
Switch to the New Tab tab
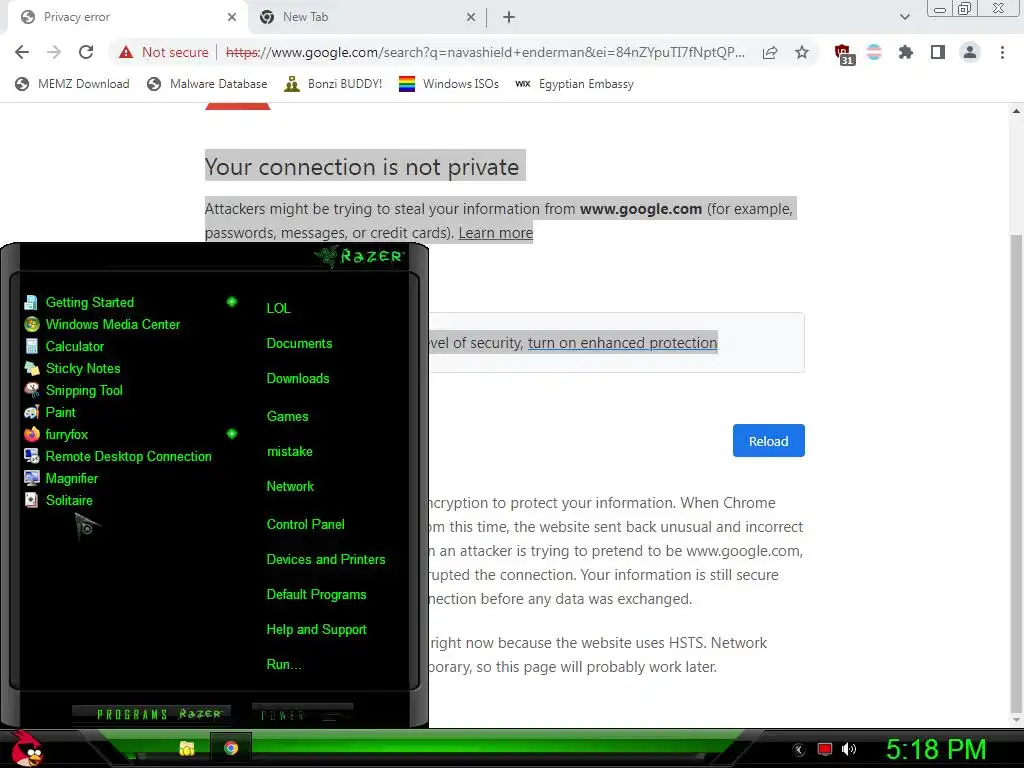(367, 18)
